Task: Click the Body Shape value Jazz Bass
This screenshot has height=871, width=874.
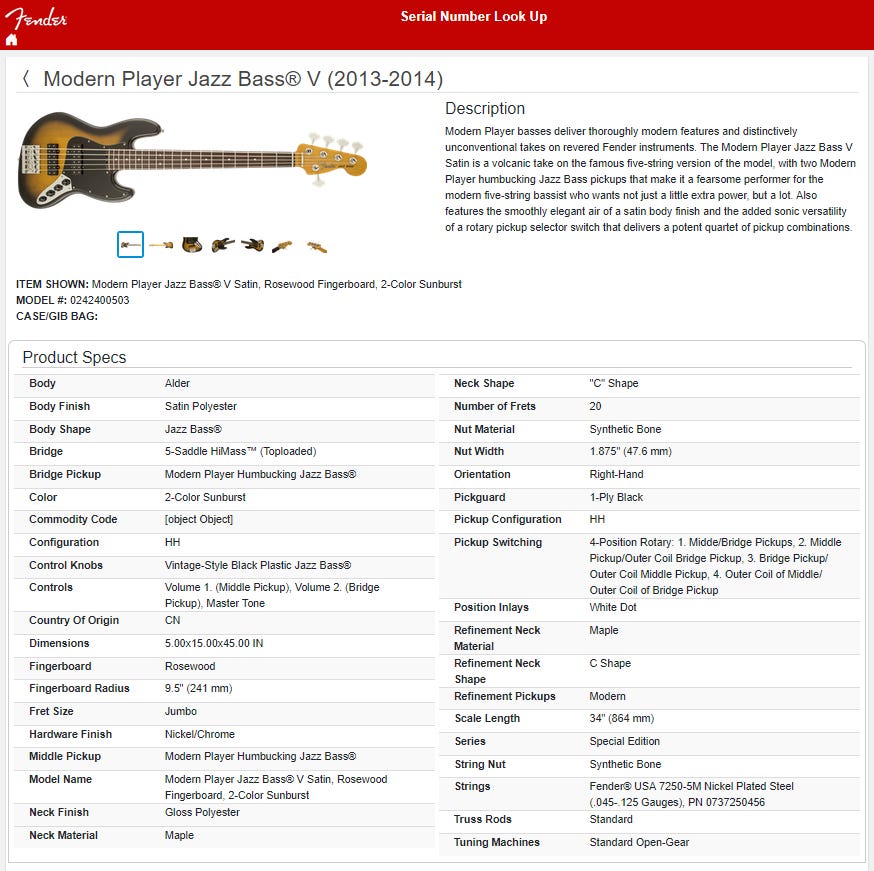Action: 193,429
